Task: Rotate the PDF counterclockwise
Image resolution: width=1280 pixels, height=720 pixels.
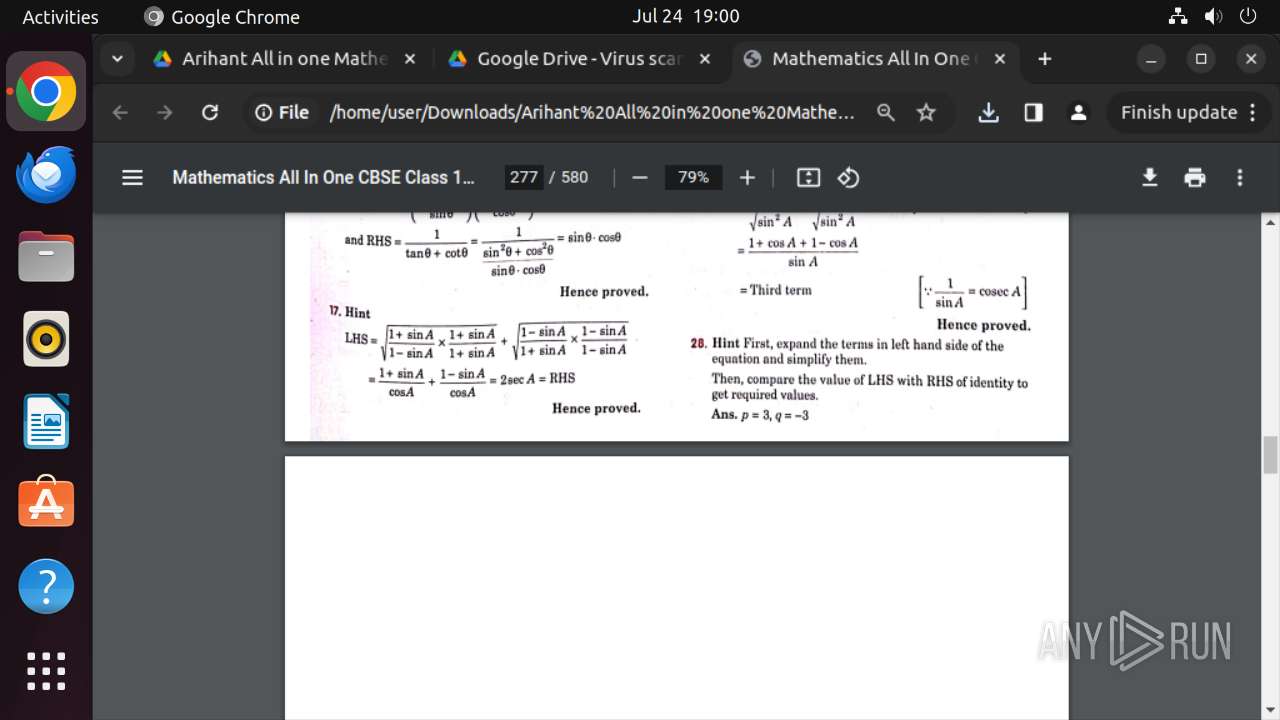Action: [x=848, y=177]
